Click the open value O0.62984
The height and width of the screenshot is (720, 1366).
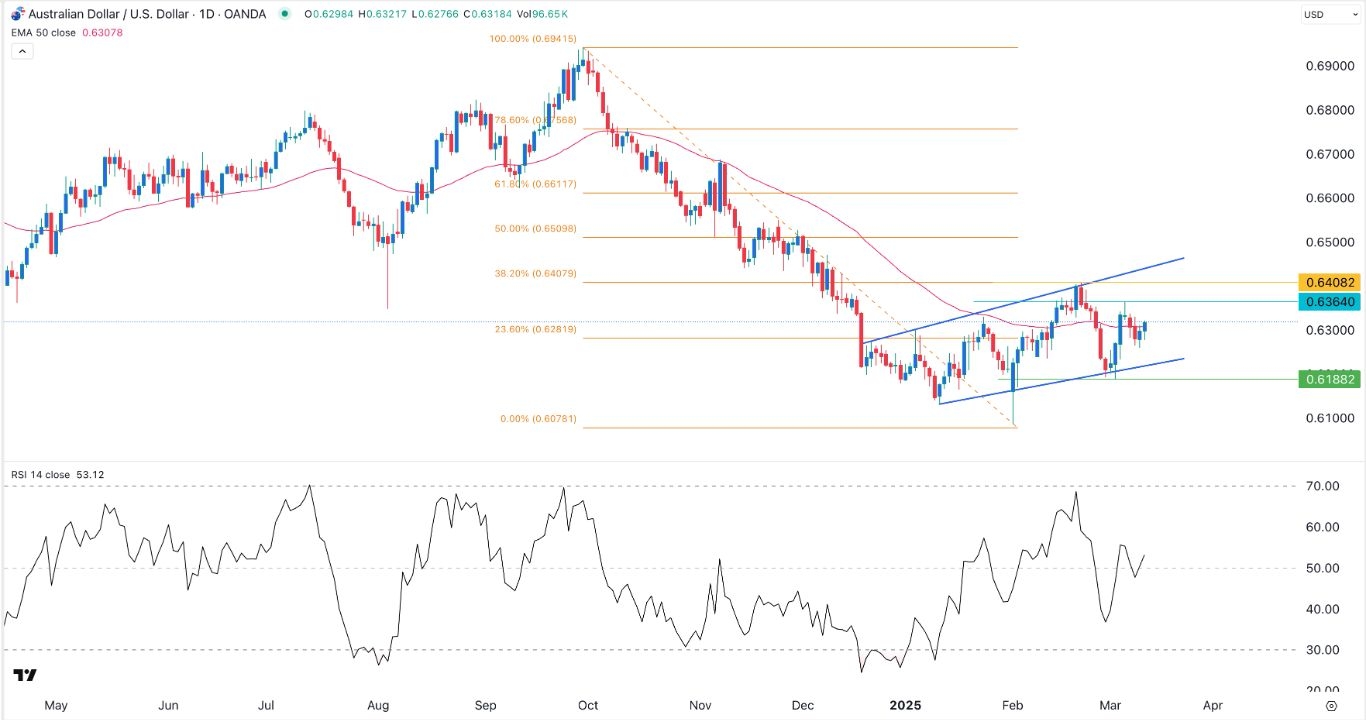click(329, 14)
